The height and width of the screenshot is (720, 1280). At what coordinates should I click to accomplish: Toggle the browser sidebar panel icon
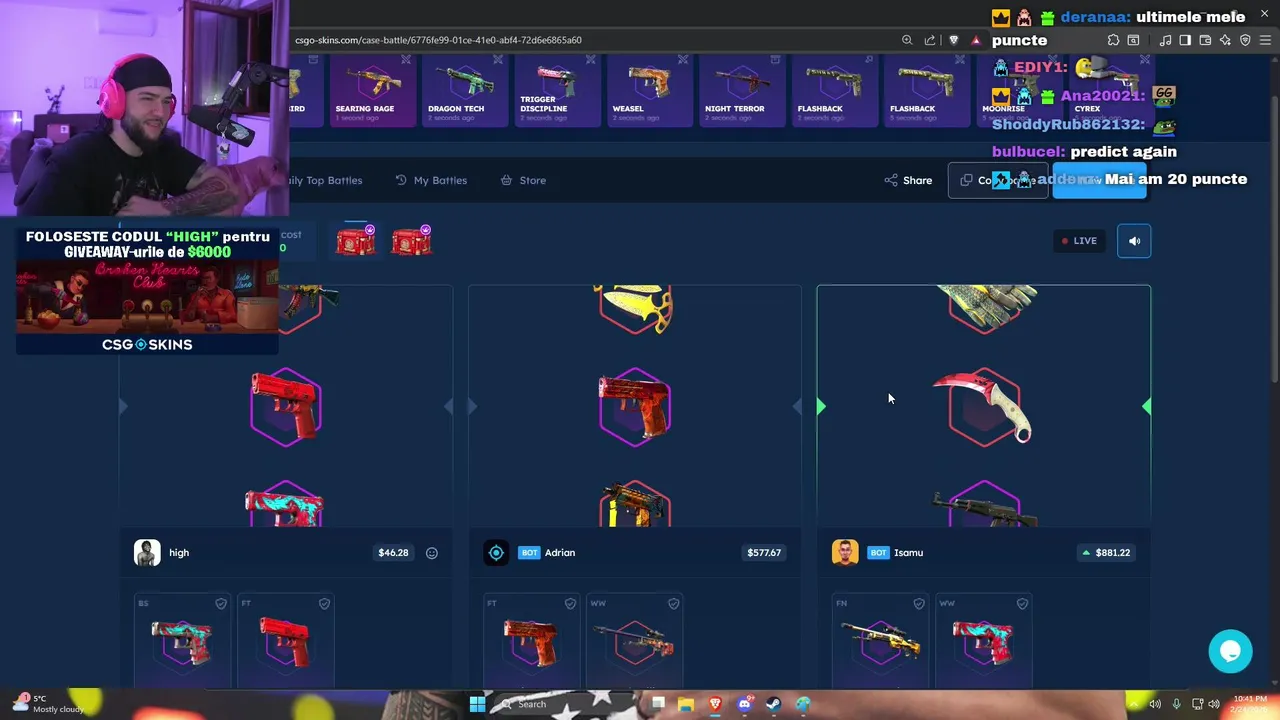click(1185, 40)
